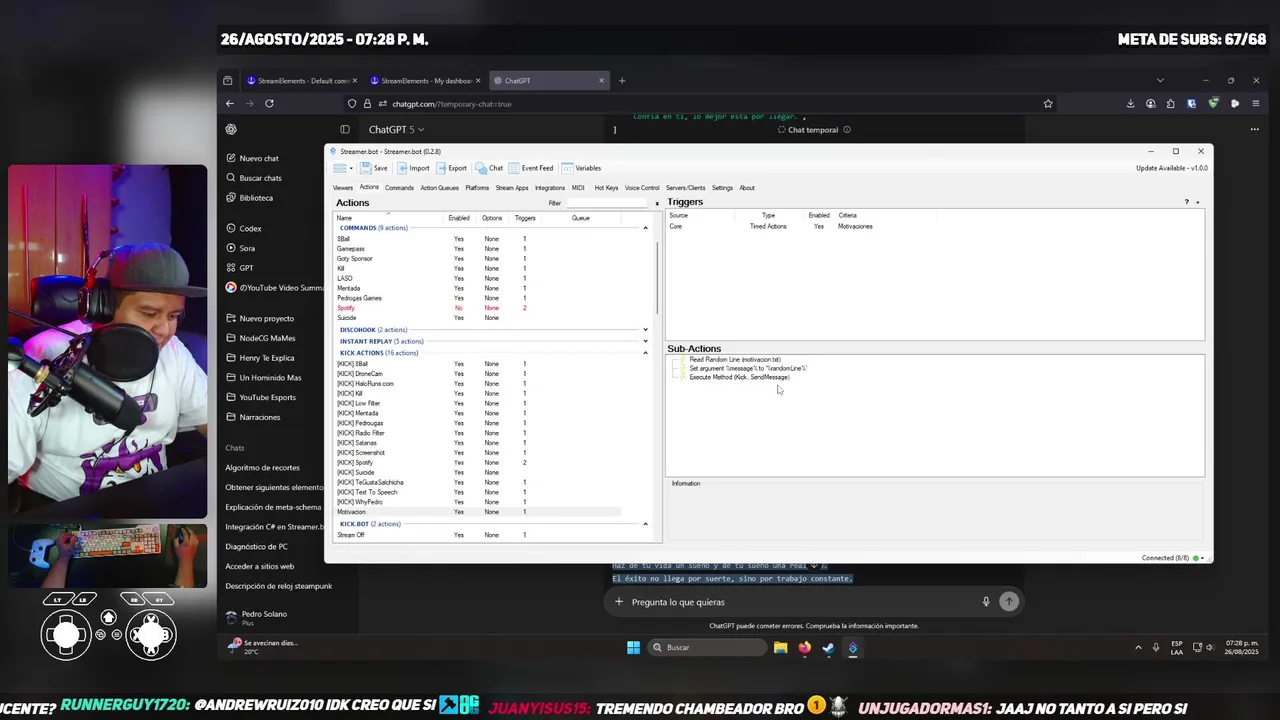Bookmark this page with the star icon
The height and width of the screenshot is (720, 1280).
(x=1048, y=103)
